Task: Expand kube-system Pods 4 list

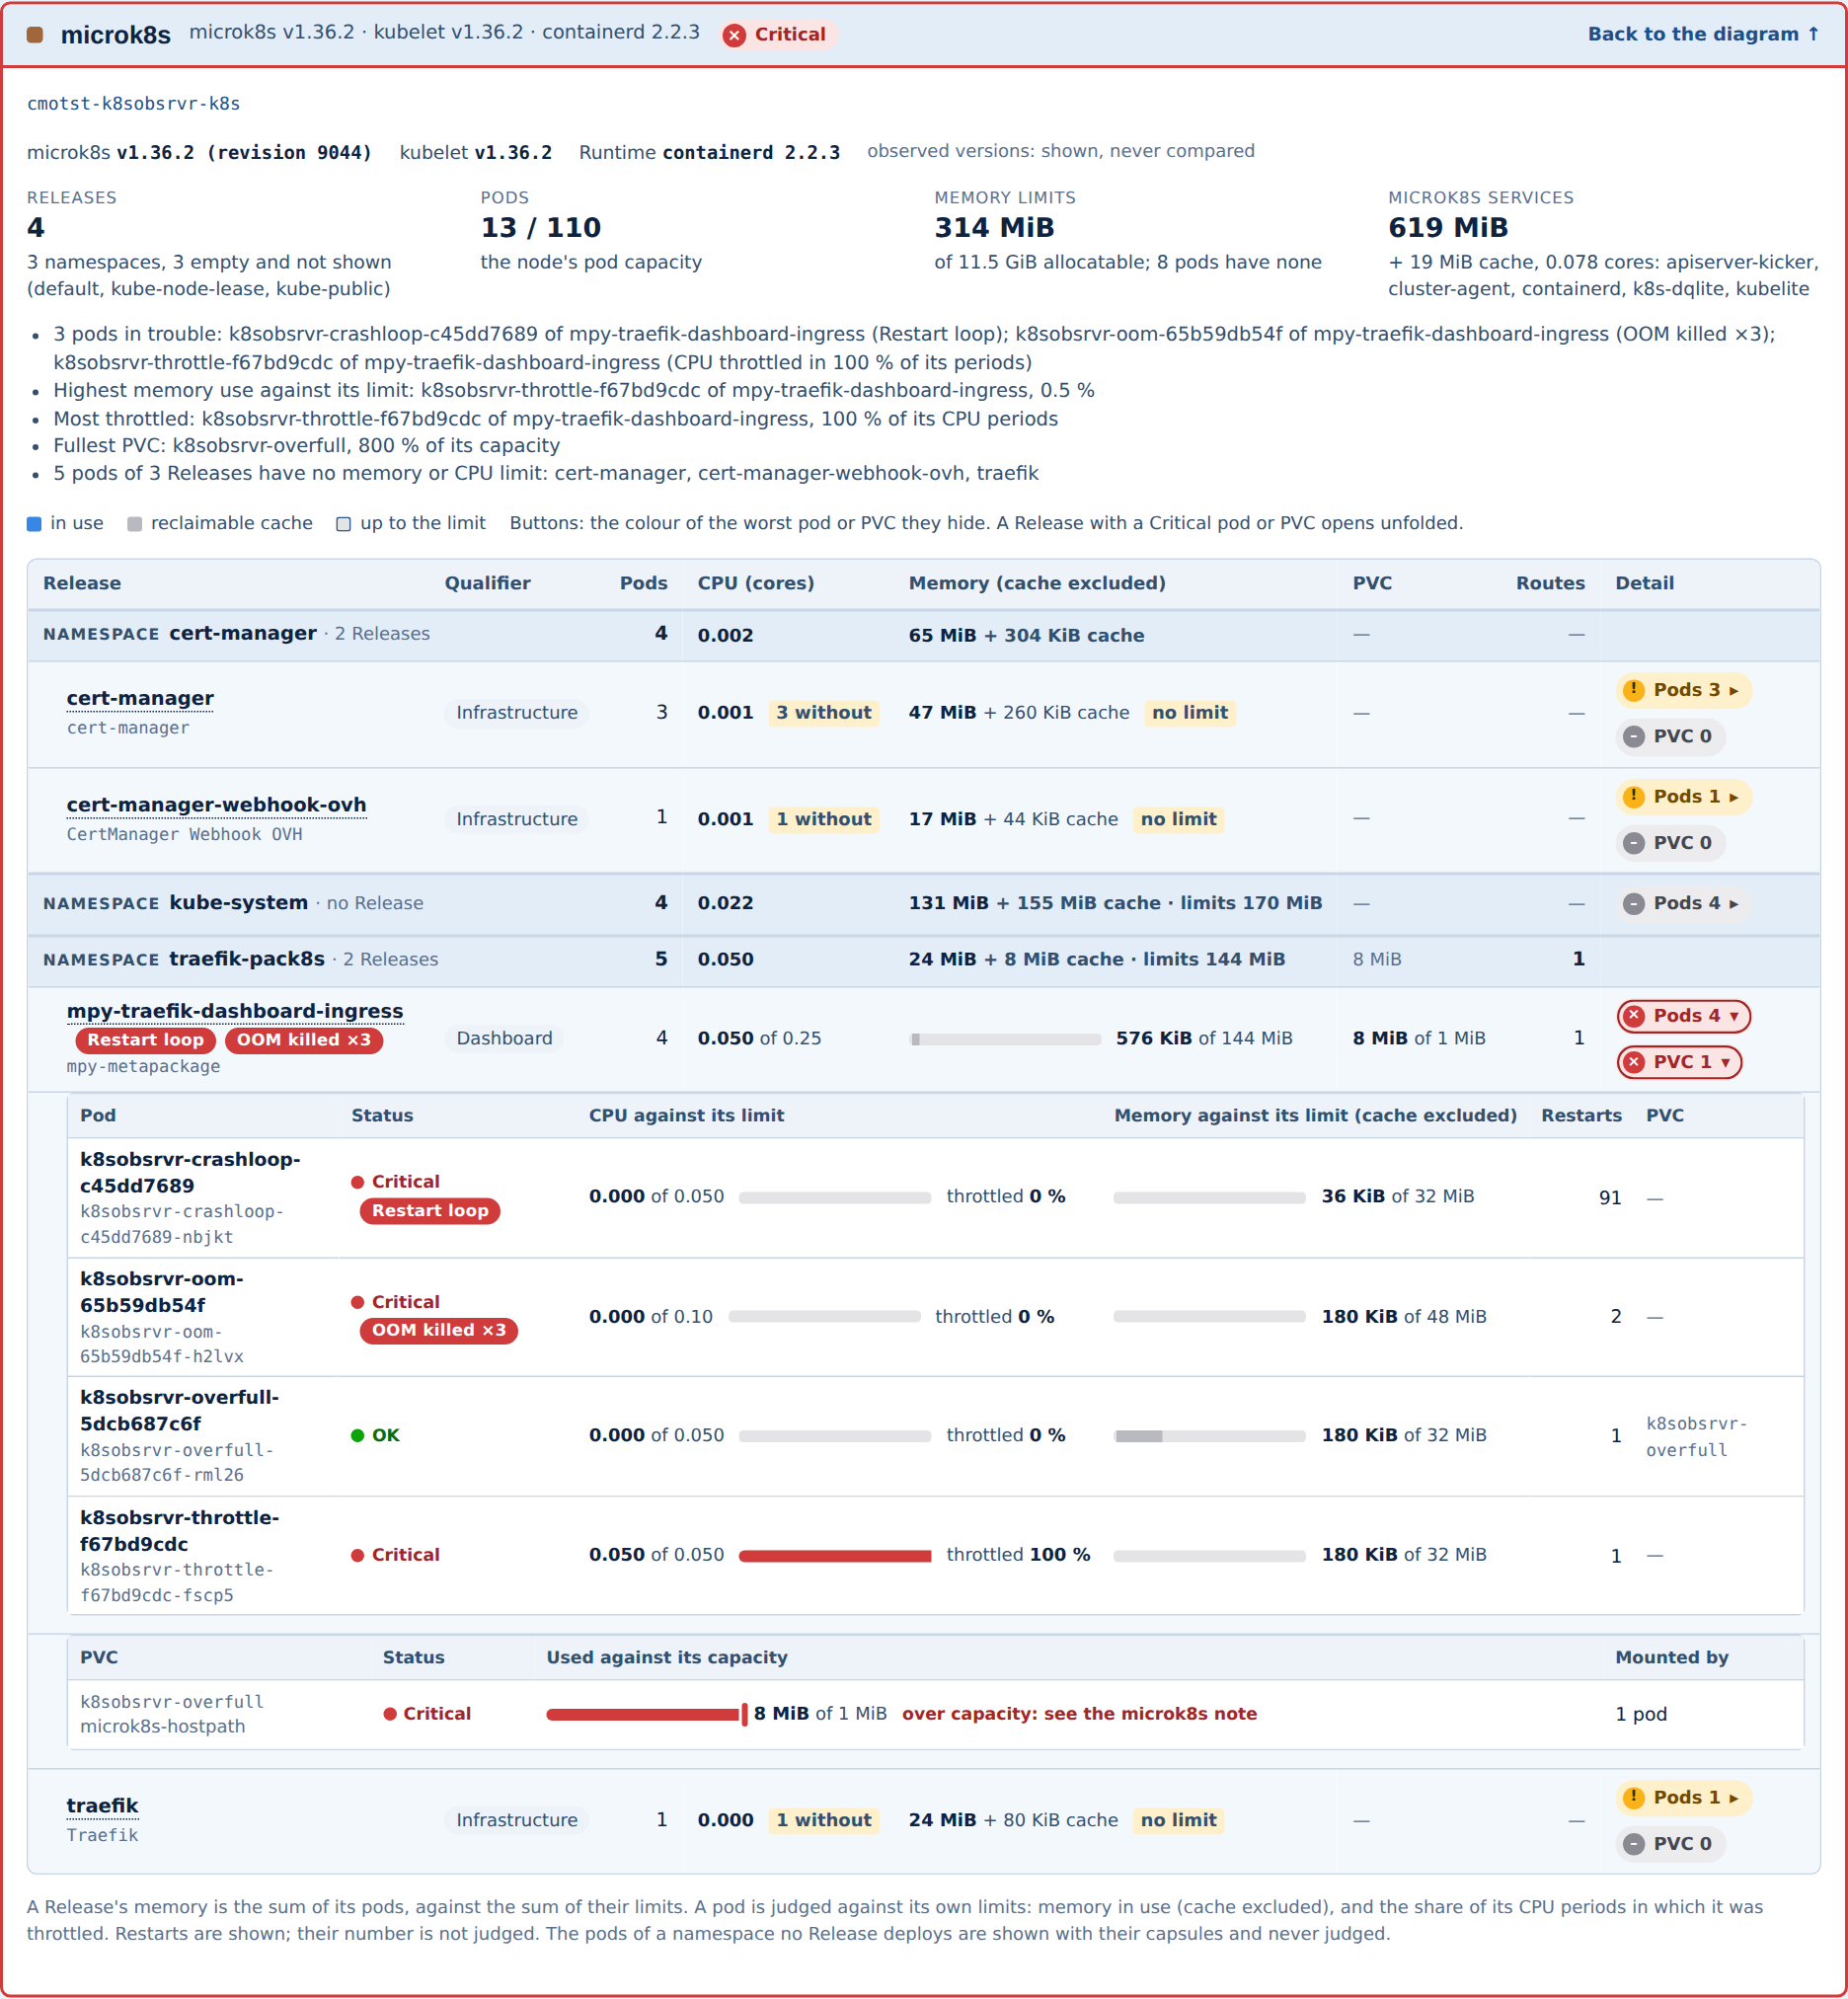Action: [1683, 903]
